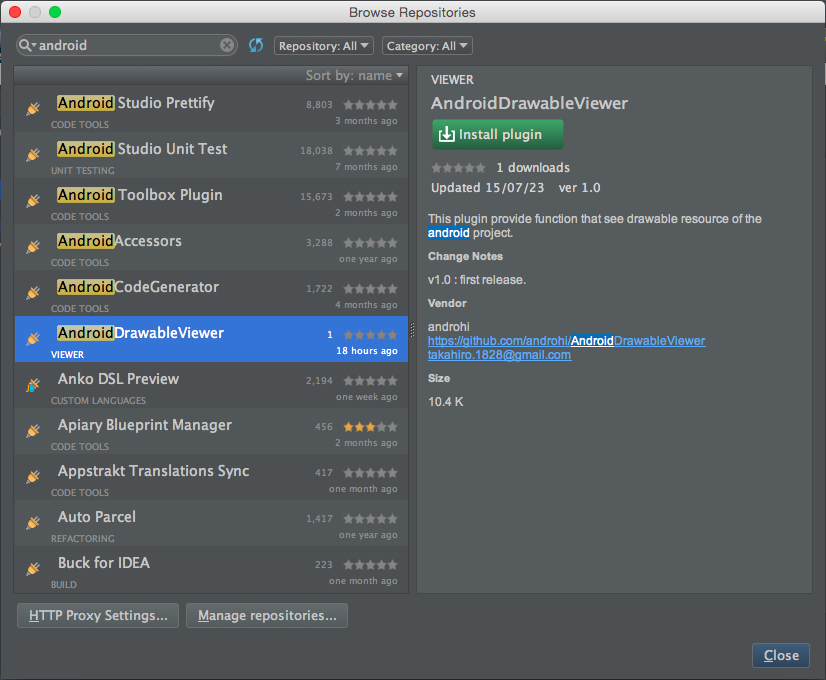This screenshot has width=826, height=680.
Task: Select Appstrakt Translations Sync plugin
Action: coord(211,477)
